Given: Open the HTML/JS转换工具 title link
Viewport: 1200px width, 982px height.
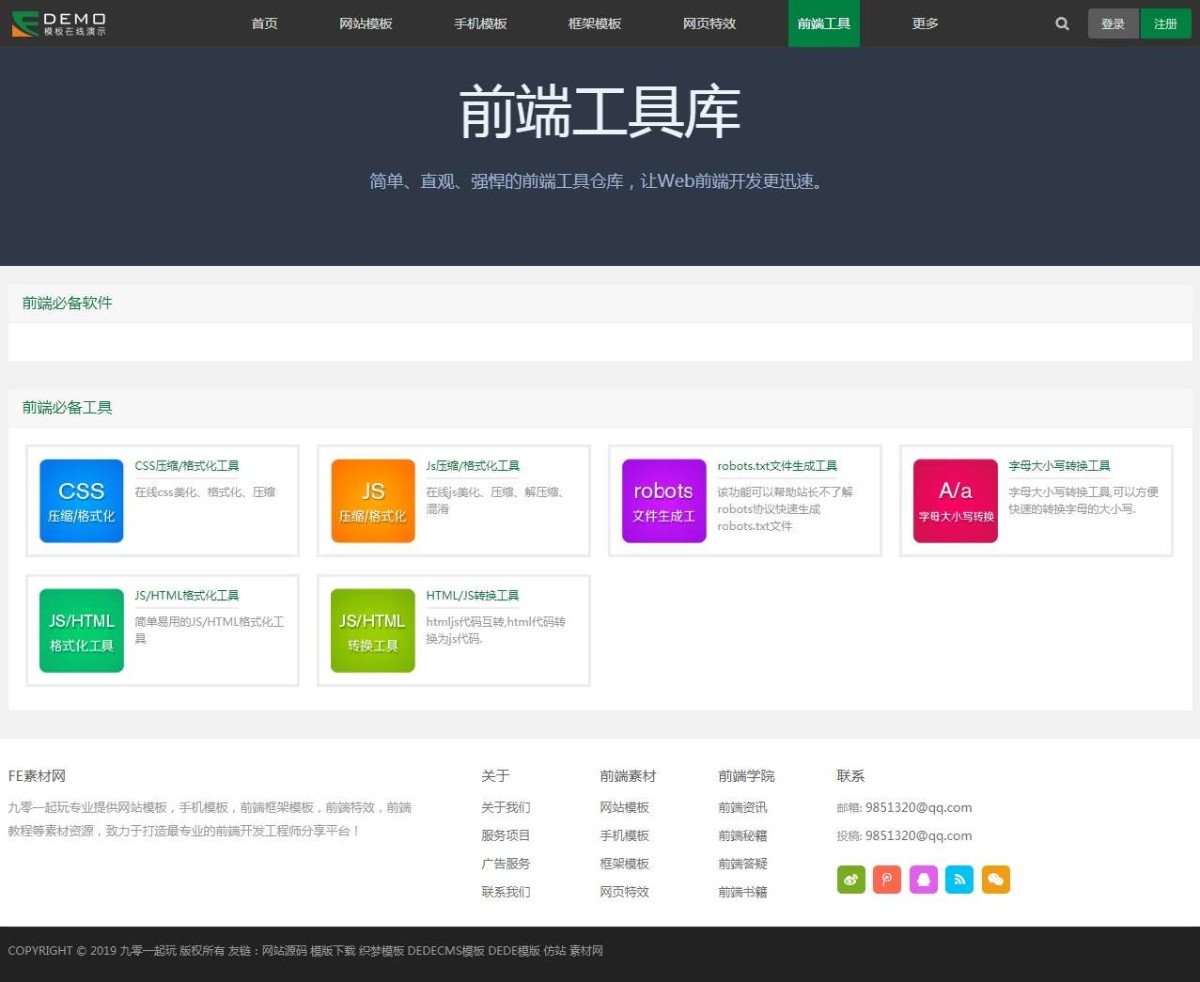Looking at the screenshot, I should (472, 596).
